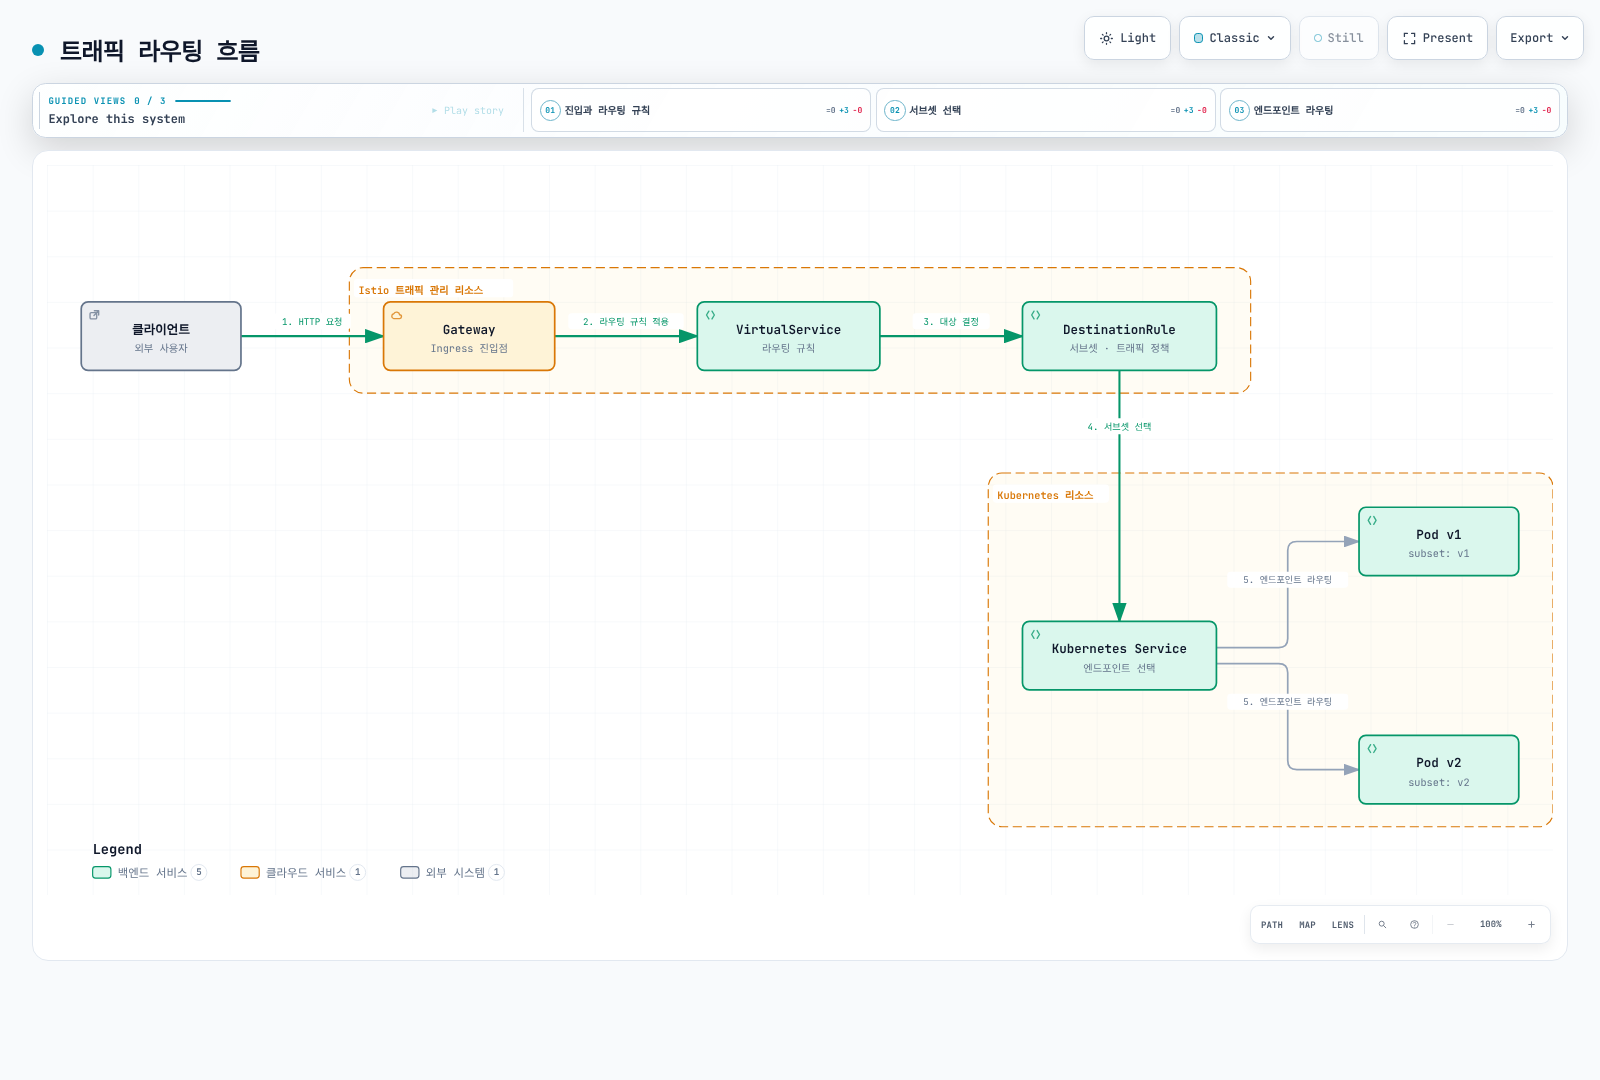This screenshot has height=1080, width=1600.
Task: Zoom in with the plus icon
Action: (x=1531, y=925)
